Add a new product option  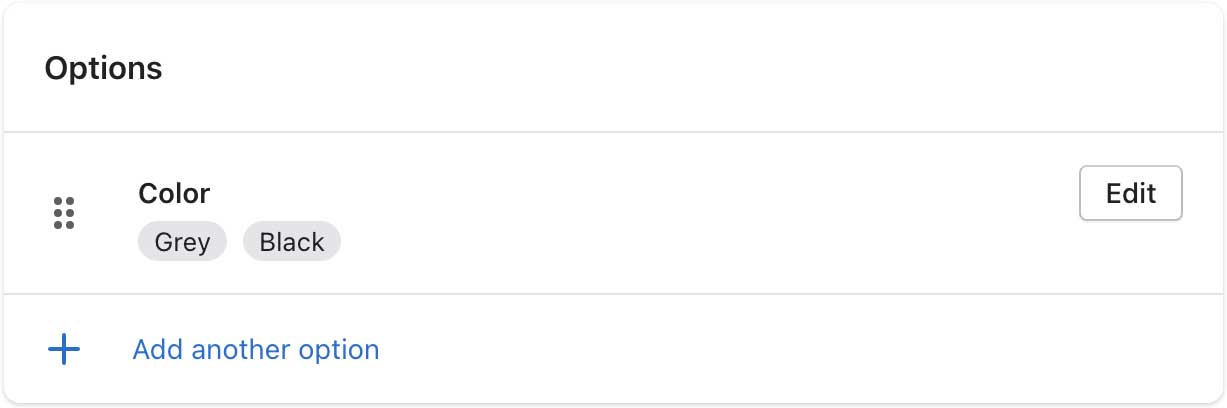(256, 349)
